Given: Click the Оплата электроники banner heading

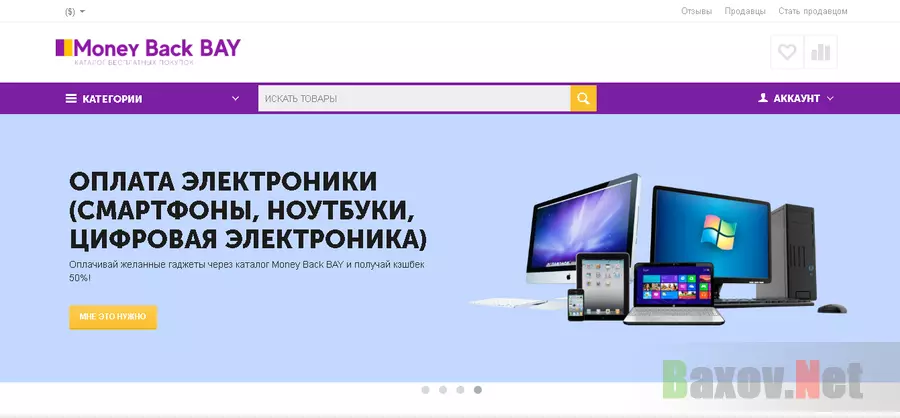Looking at the screenshot, I should pyautogui.click(x=248, y=211).
